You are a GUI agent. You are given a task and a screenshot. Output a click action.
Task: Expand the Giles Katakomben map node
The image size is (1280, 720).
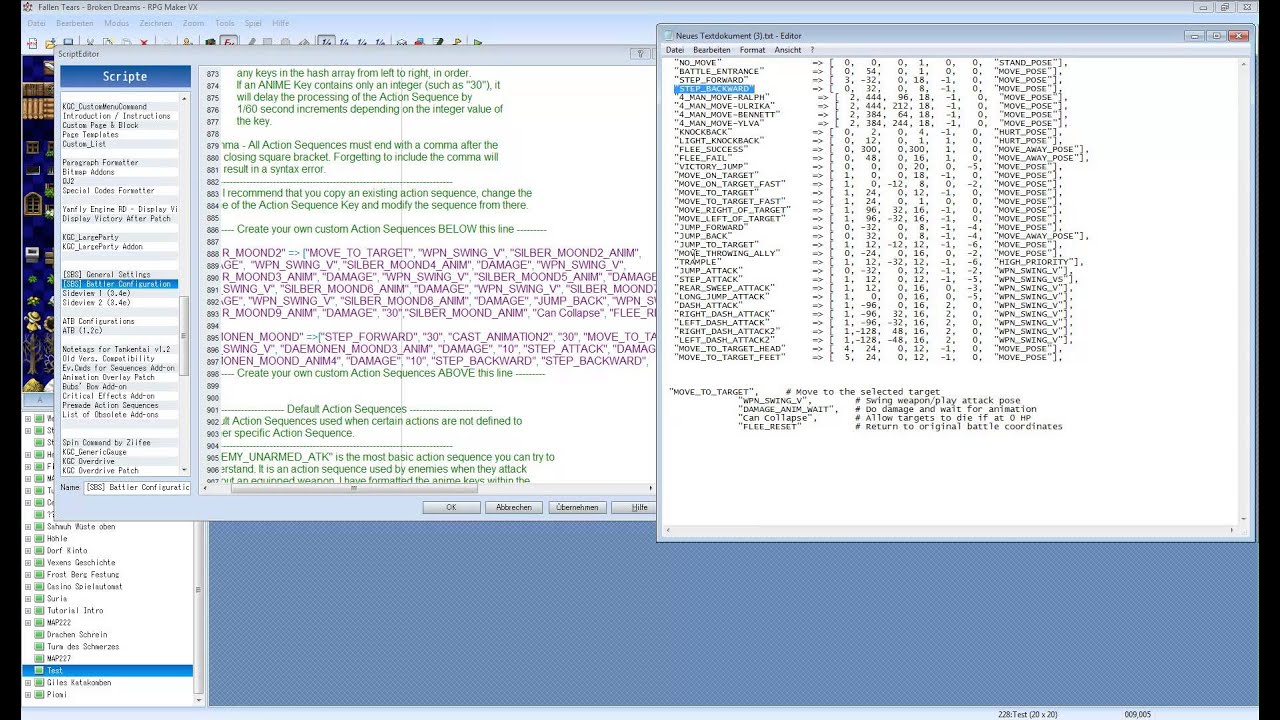(29, 682)
